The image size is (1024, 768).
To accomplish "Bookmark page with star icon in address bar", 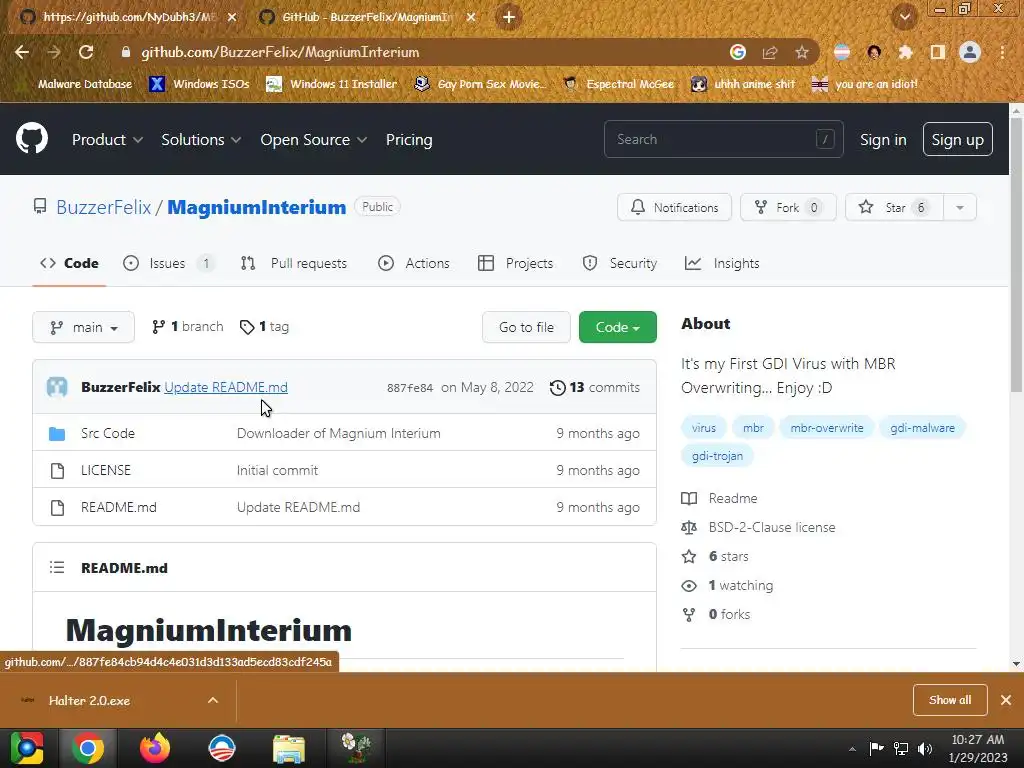I will (801, 52).
